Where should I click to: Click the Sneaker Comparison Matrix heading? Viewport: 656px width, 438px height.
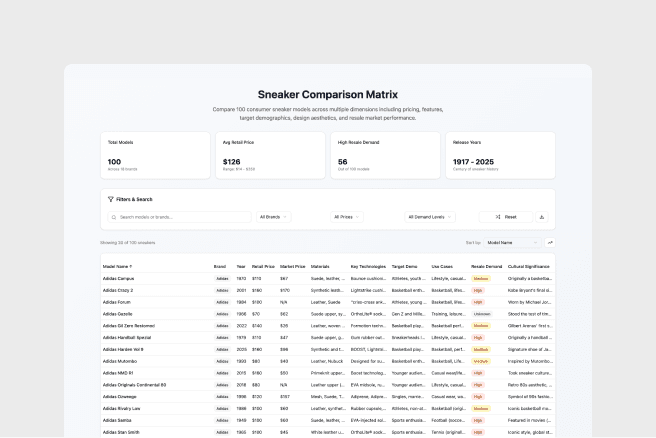pos(328,95)
